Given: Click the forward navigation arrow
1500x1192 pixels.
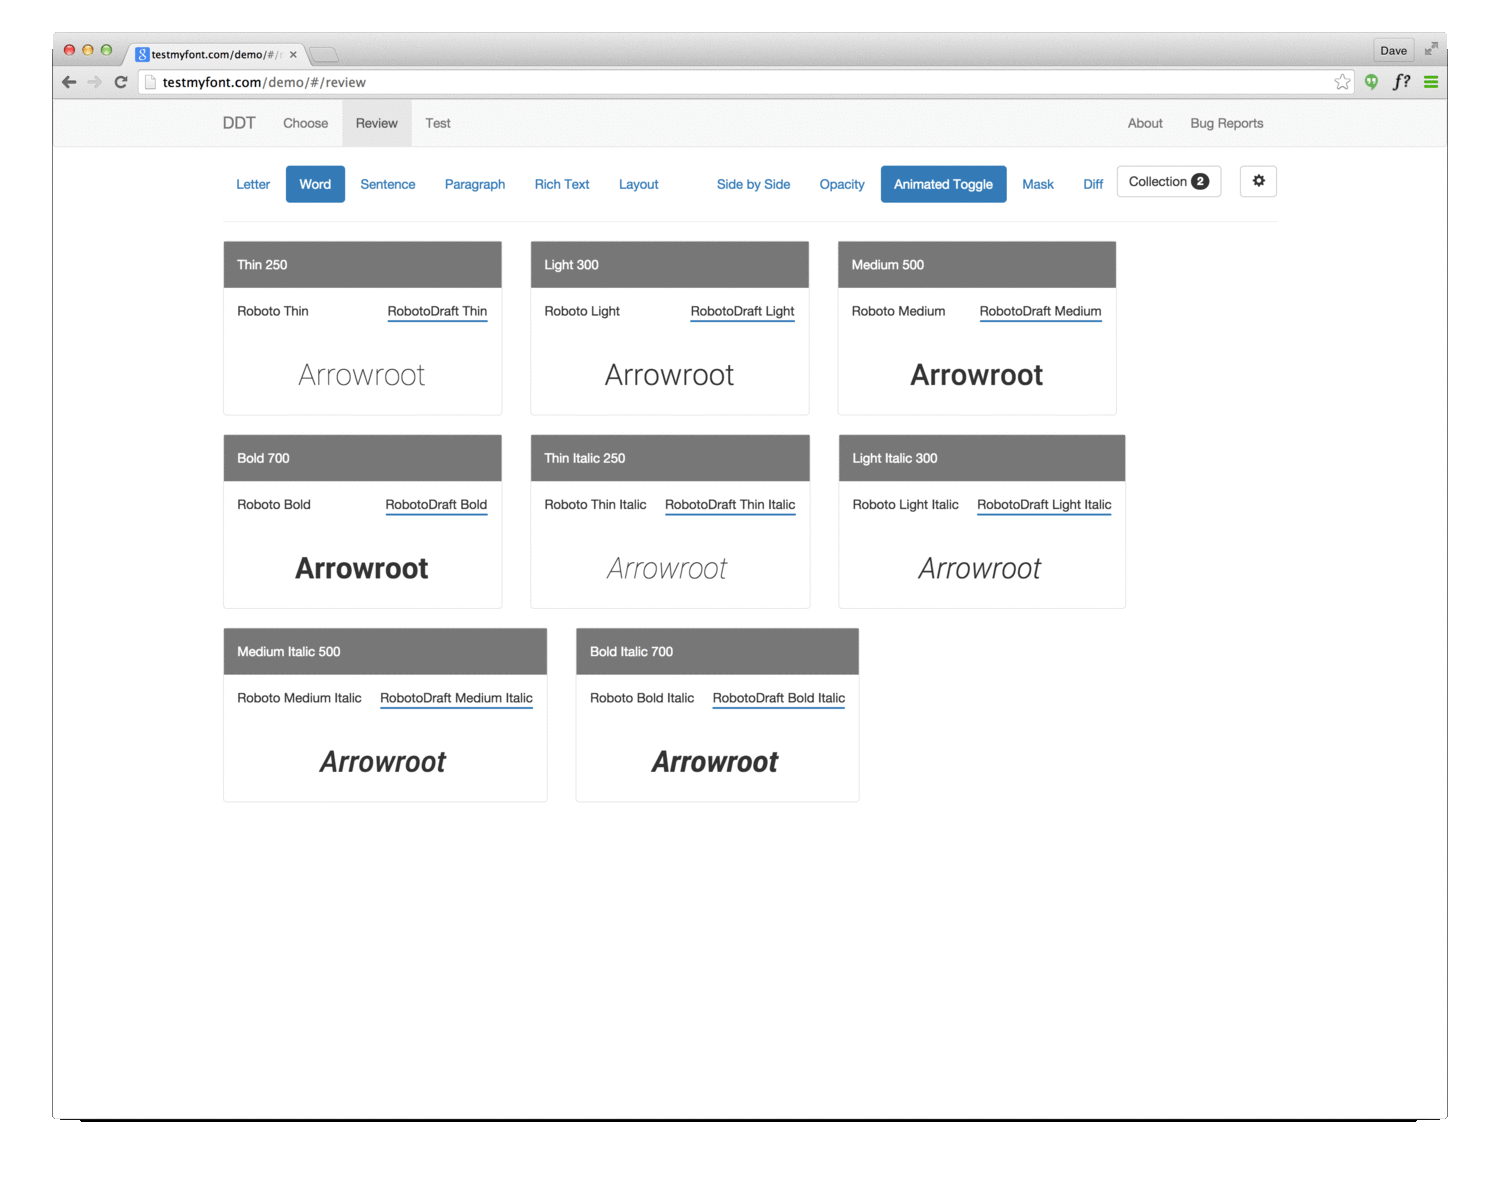Looking at the screenshot, I should coord(94,82).
